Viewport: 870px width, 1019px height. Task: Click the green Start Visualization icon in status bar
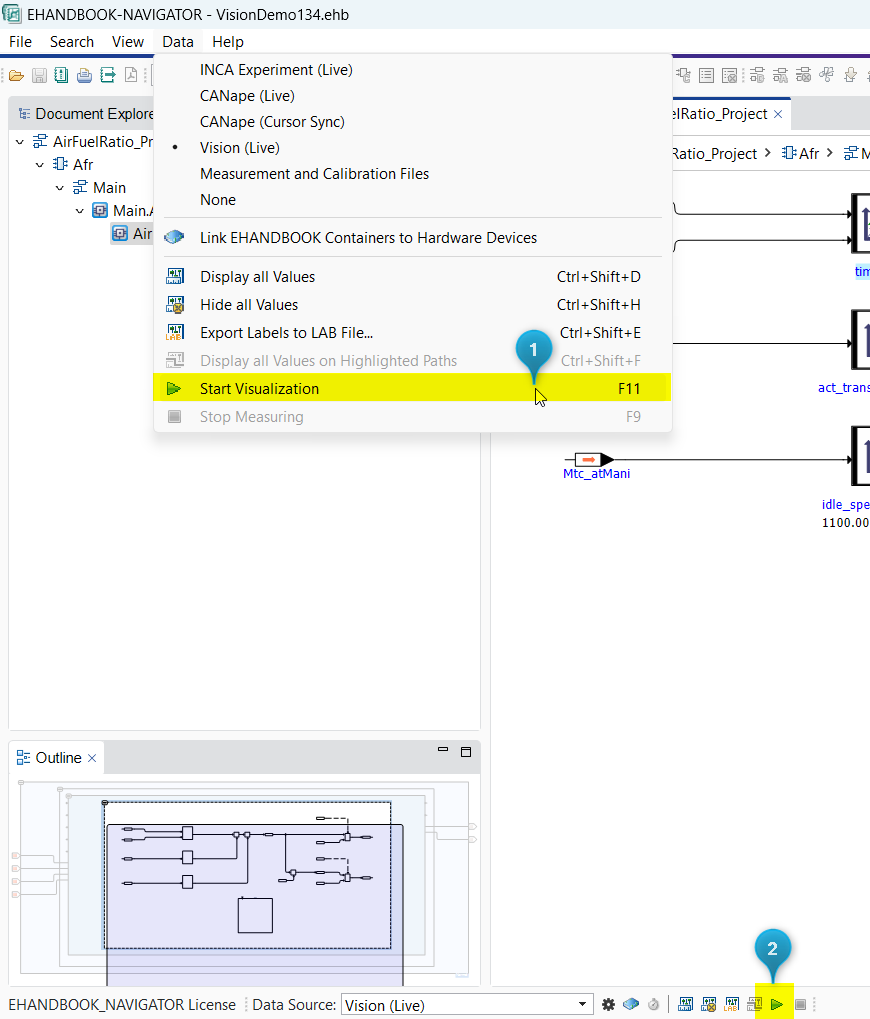pyautogui.click(x=777, y=1004)
